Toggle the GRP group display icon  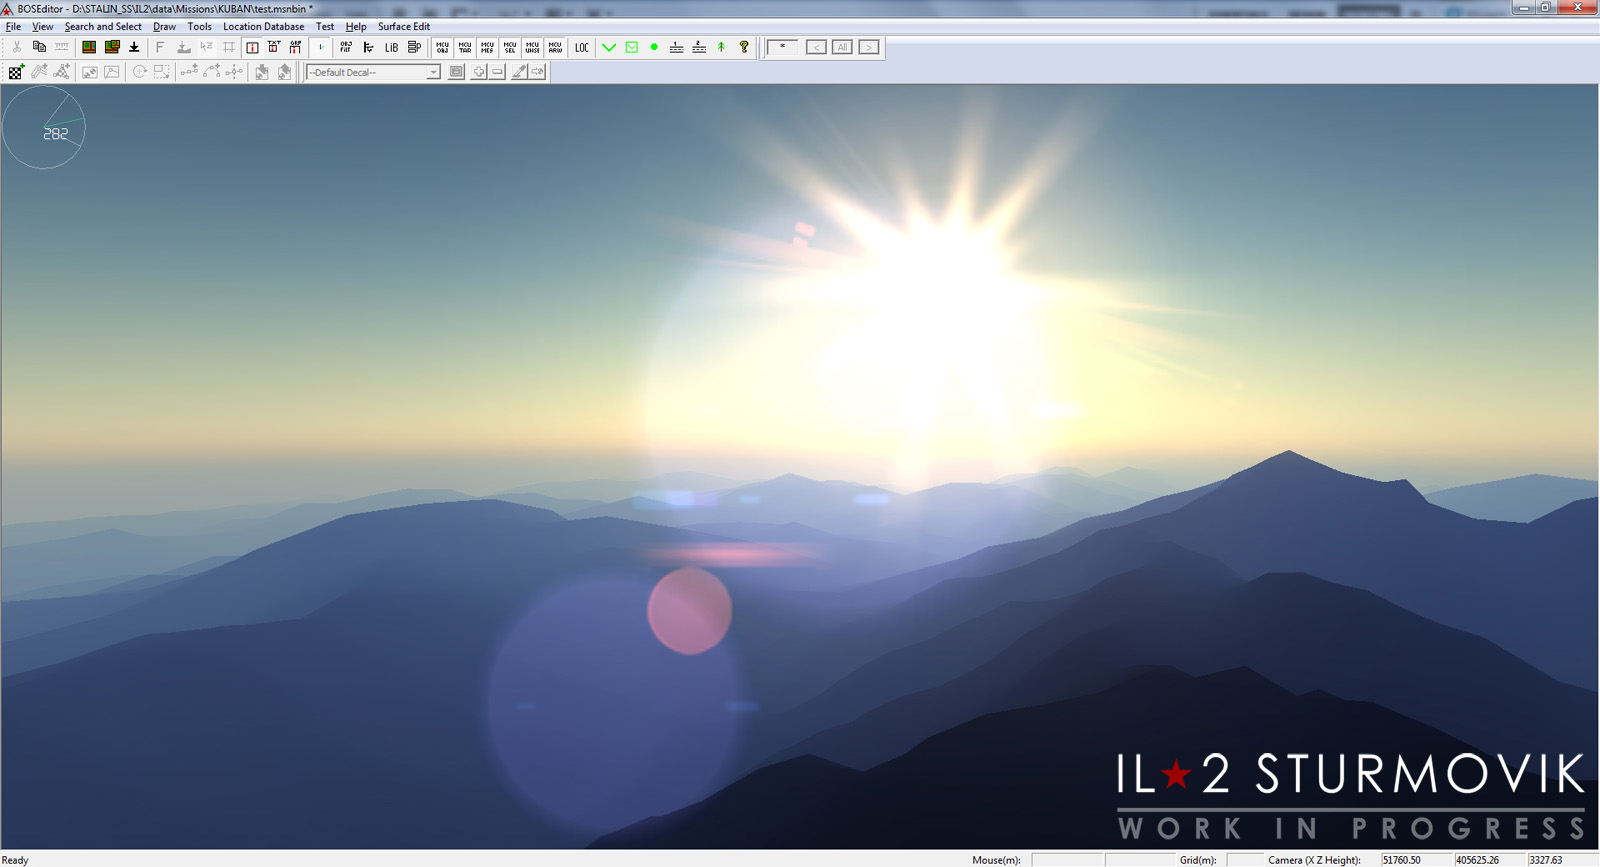(x=296, y=47)
